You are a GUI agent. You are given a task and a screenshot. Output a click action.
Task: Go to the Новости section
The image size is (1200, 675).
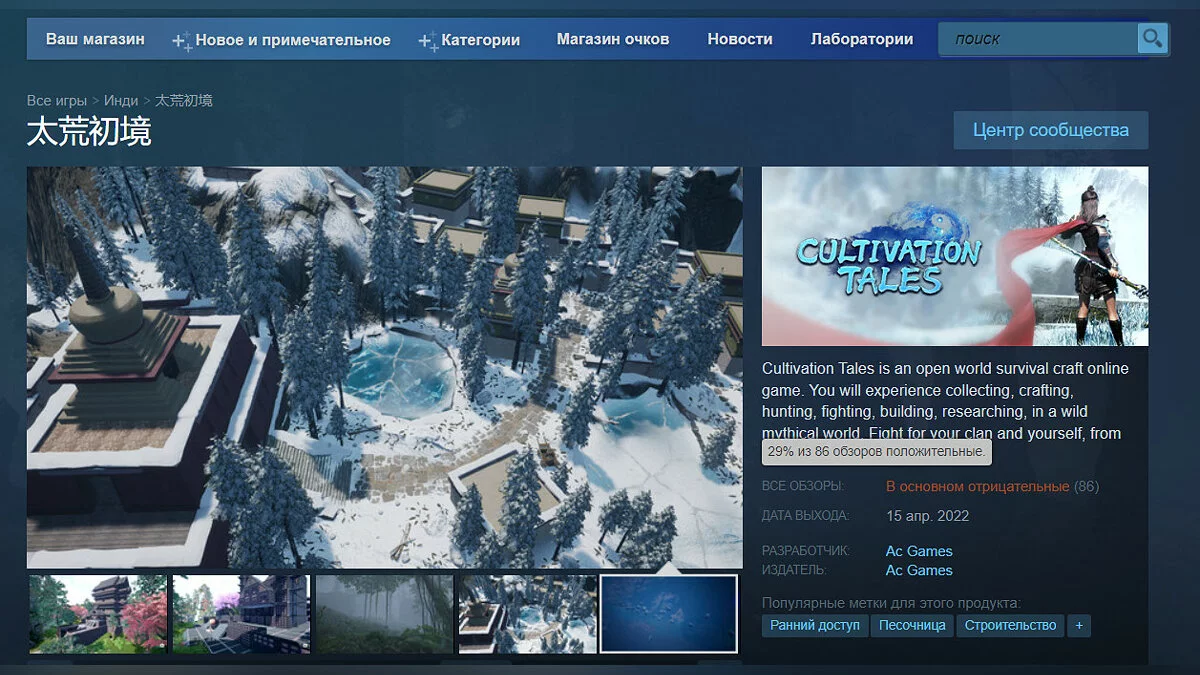[x=740, y=39]
